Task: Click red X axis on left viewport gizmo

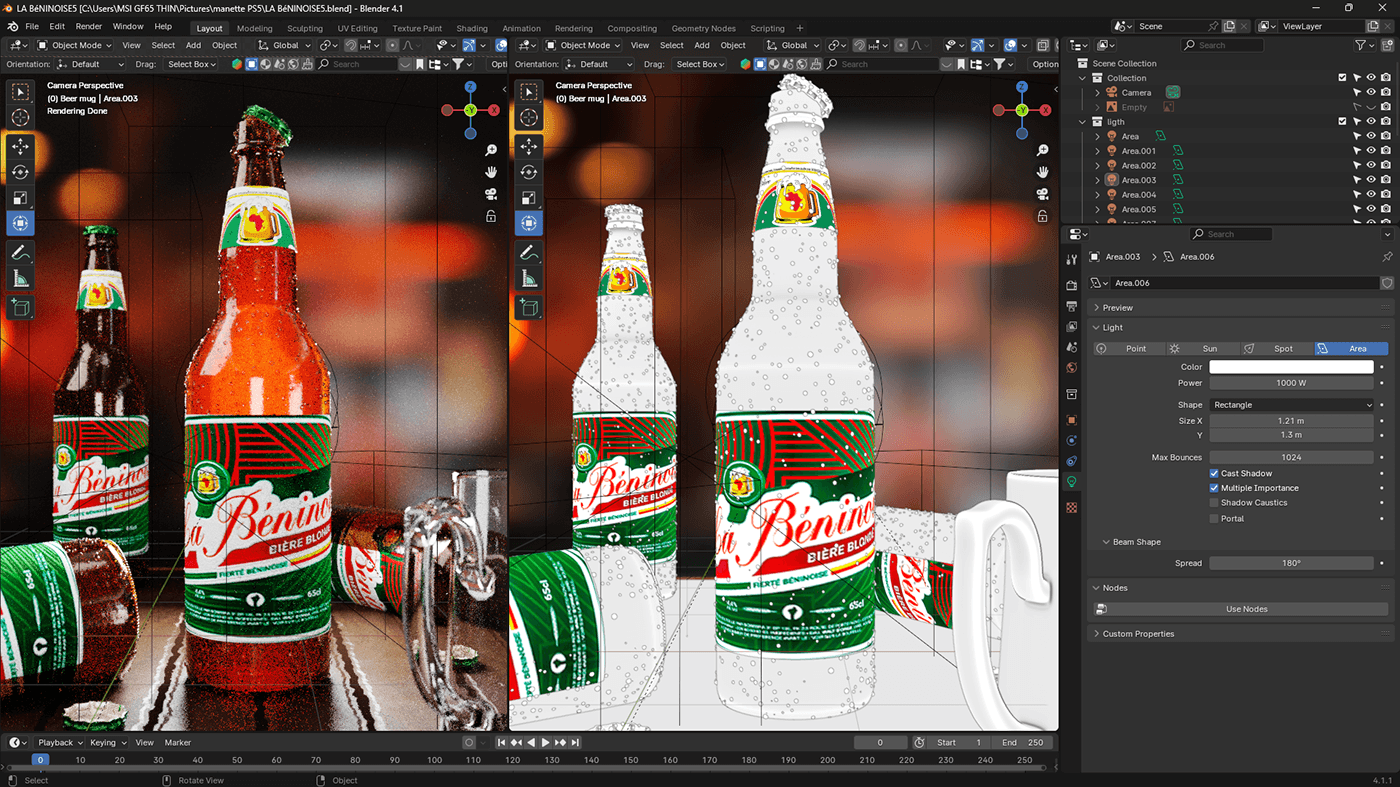Action: pyautogui.click(x=494, y=110)
